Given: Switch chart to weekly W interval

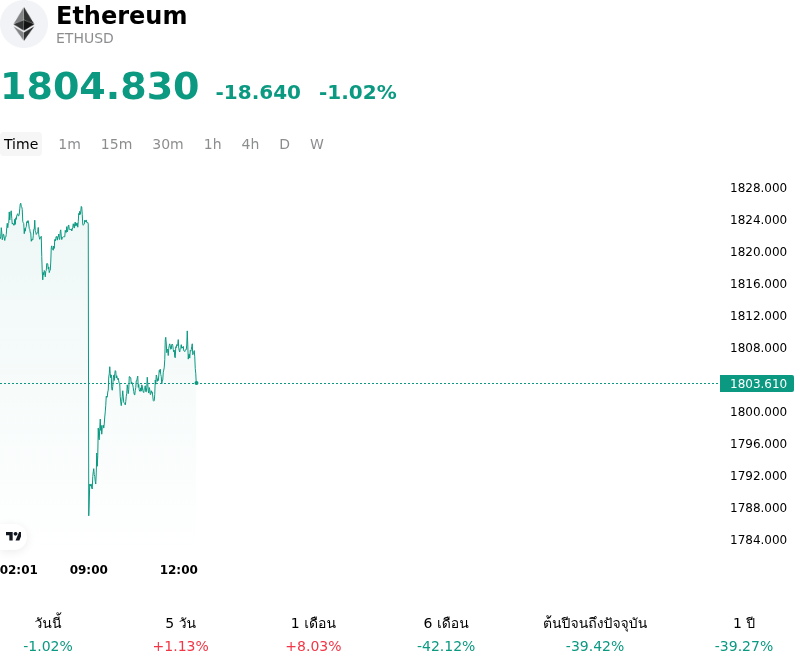Looking at the screenshot, I should pos(317,144).
